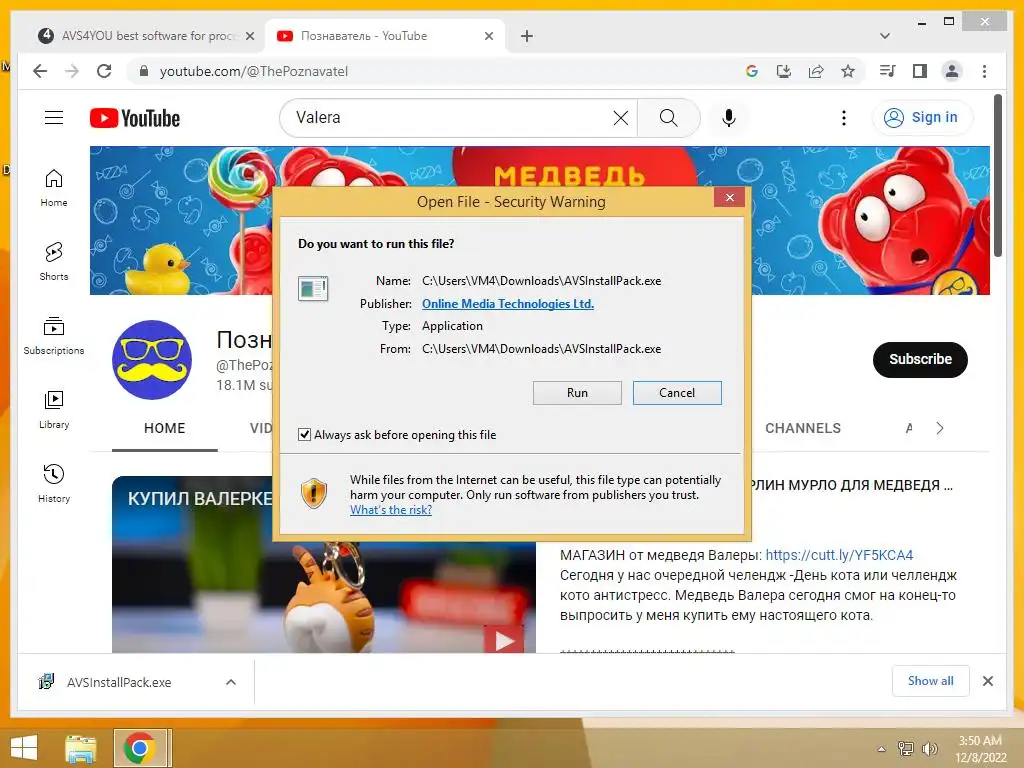Image resolution: width=1024 pixels, height=768 pixels.
Task: Open AVSInstallPack.exe in the downloads bar
Action: [x=119, y=682]
